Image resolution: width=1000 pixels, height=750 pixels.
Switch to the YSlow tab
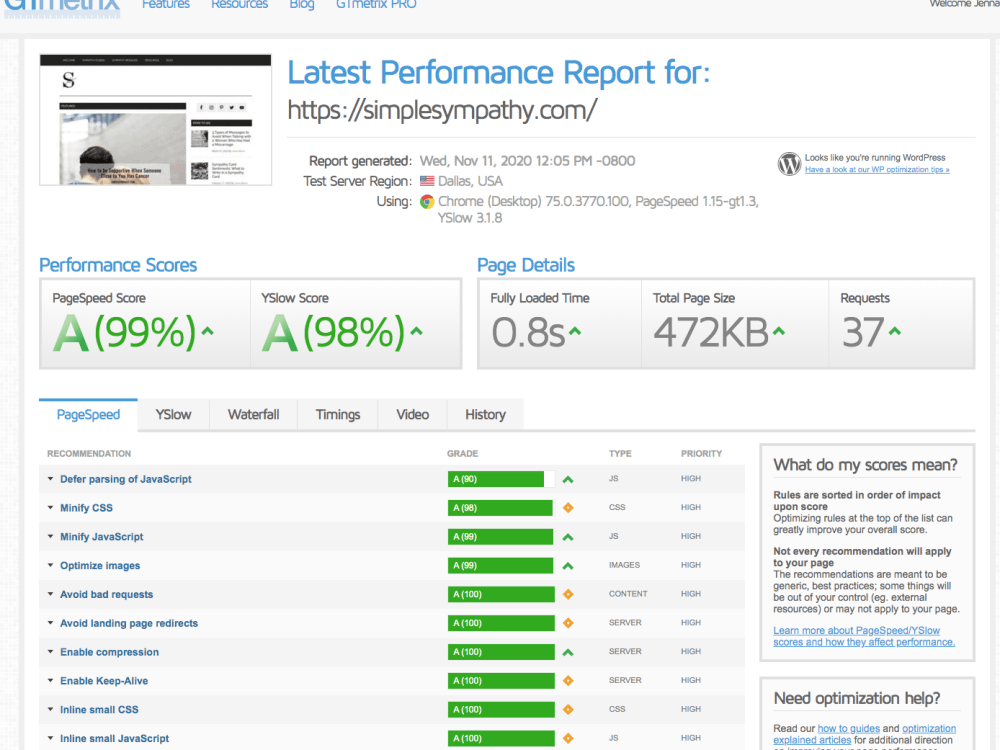coord(173,415)
